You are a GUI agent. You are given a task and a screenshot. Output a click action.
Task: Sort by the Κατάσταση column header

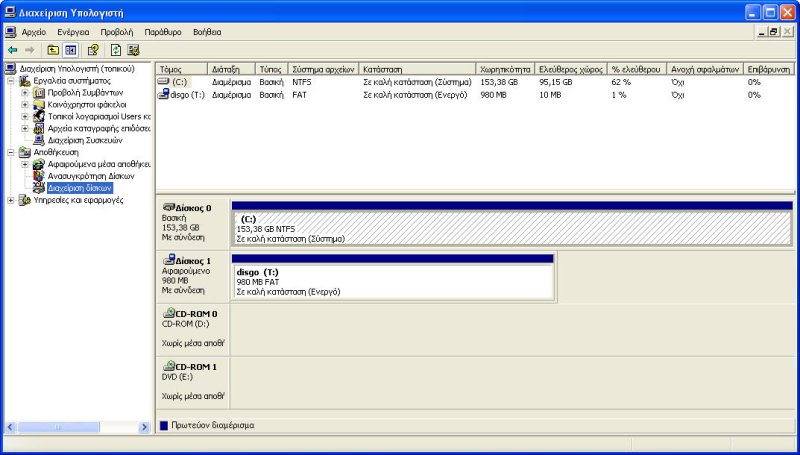coord(417,69)
